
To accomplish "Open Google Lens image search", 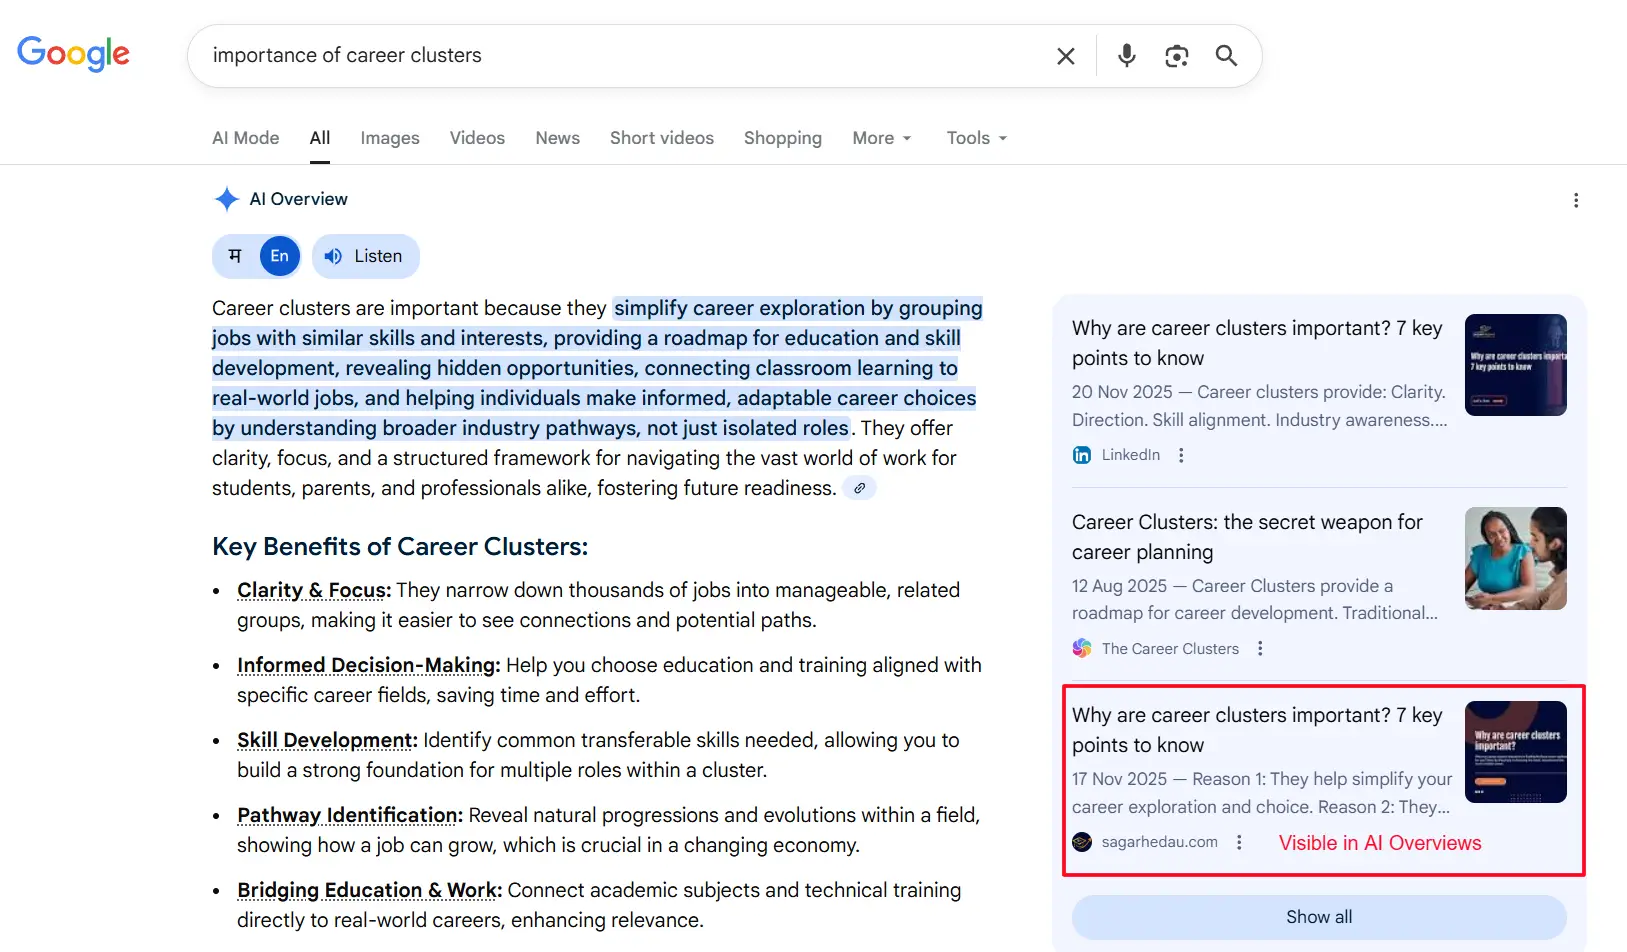I will click(1176, 56).
